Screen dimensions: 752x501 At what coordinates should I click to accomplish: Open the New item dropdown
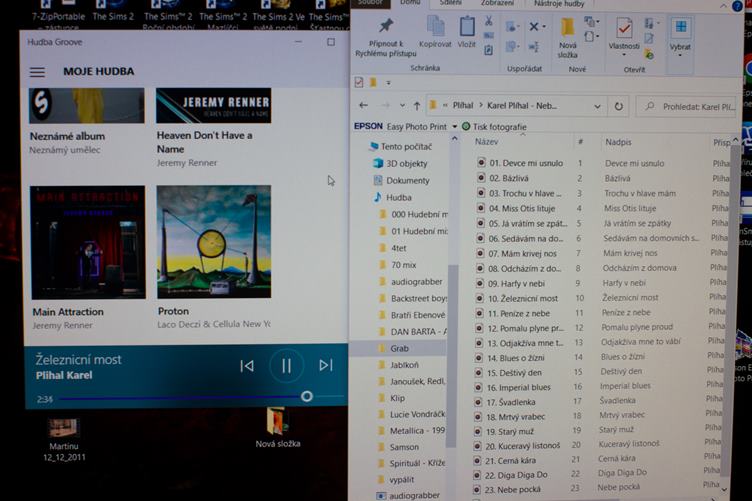click(x=591, y=22)
